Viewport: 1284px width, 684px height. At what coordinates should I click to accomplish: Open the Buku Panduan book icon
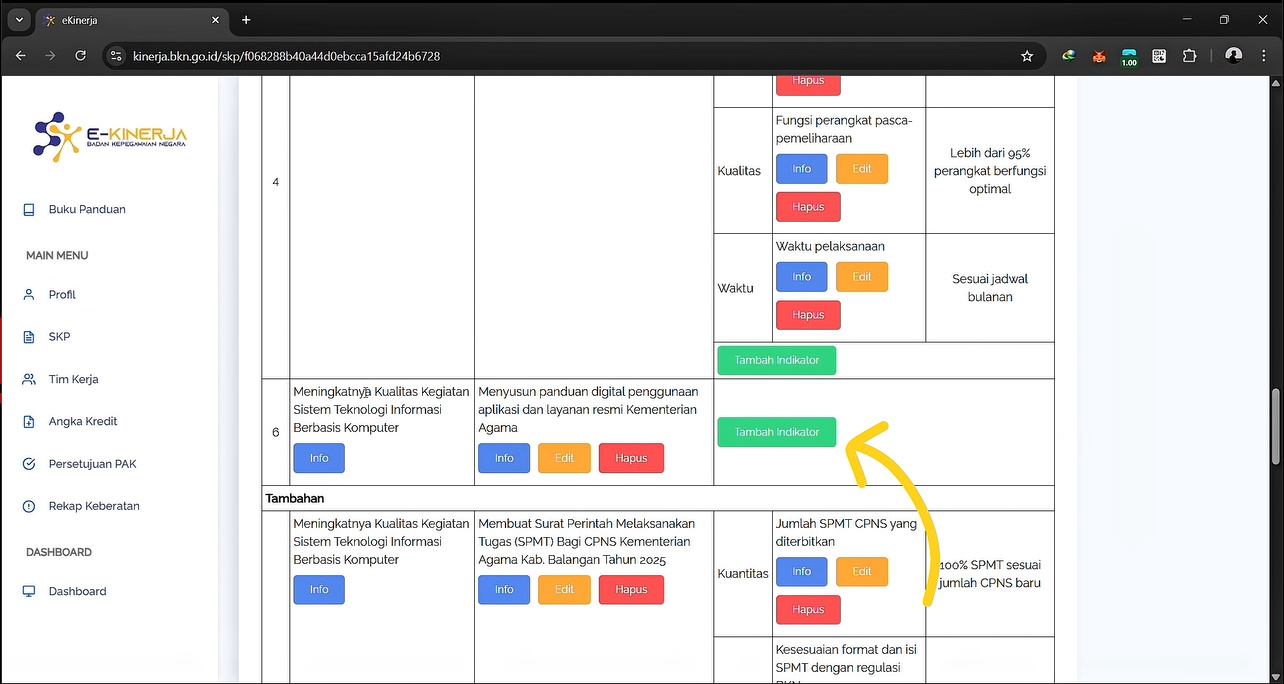click(29, 209)
